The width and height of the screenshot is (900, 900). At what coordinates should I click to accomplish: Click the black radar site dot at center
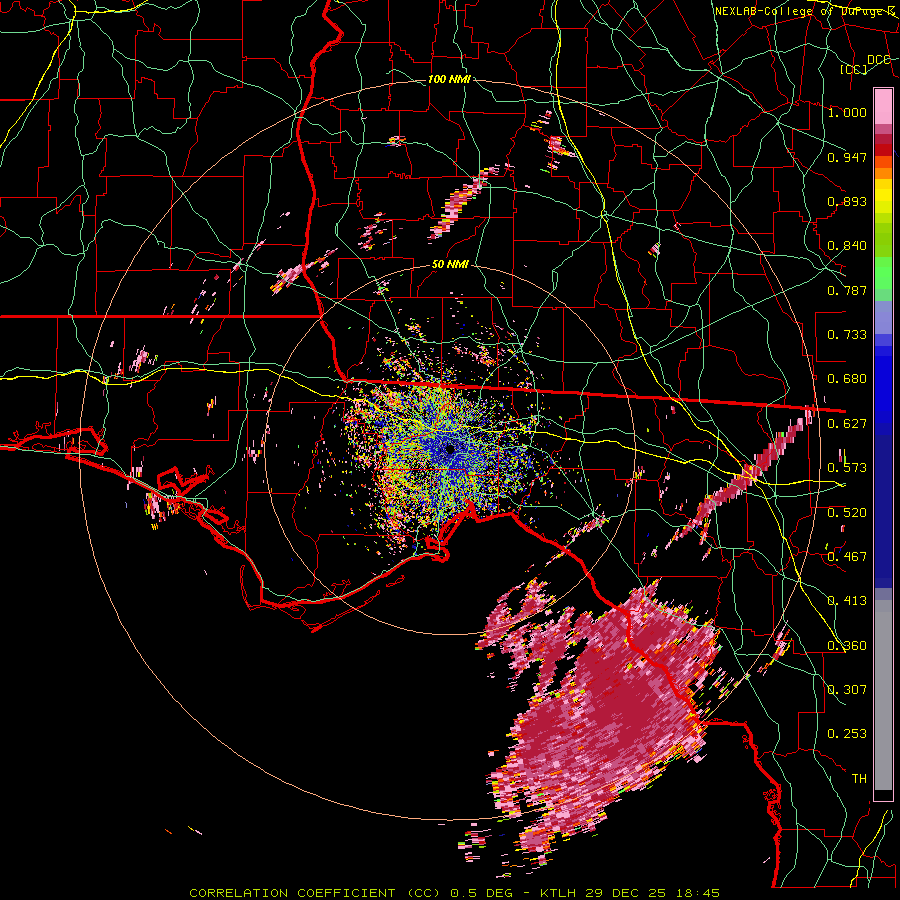click(x=450, y=449)
